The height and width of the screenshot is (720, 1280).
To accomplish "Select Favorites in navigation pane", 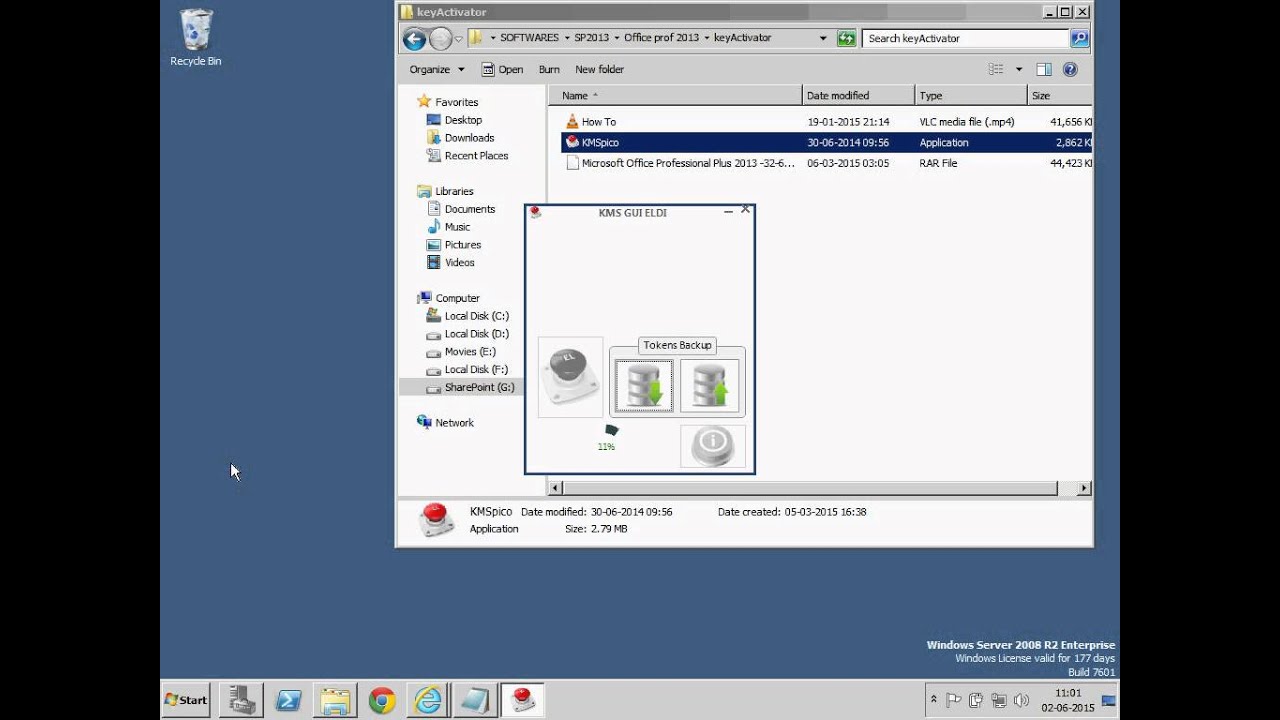I will tap(456, 102).
